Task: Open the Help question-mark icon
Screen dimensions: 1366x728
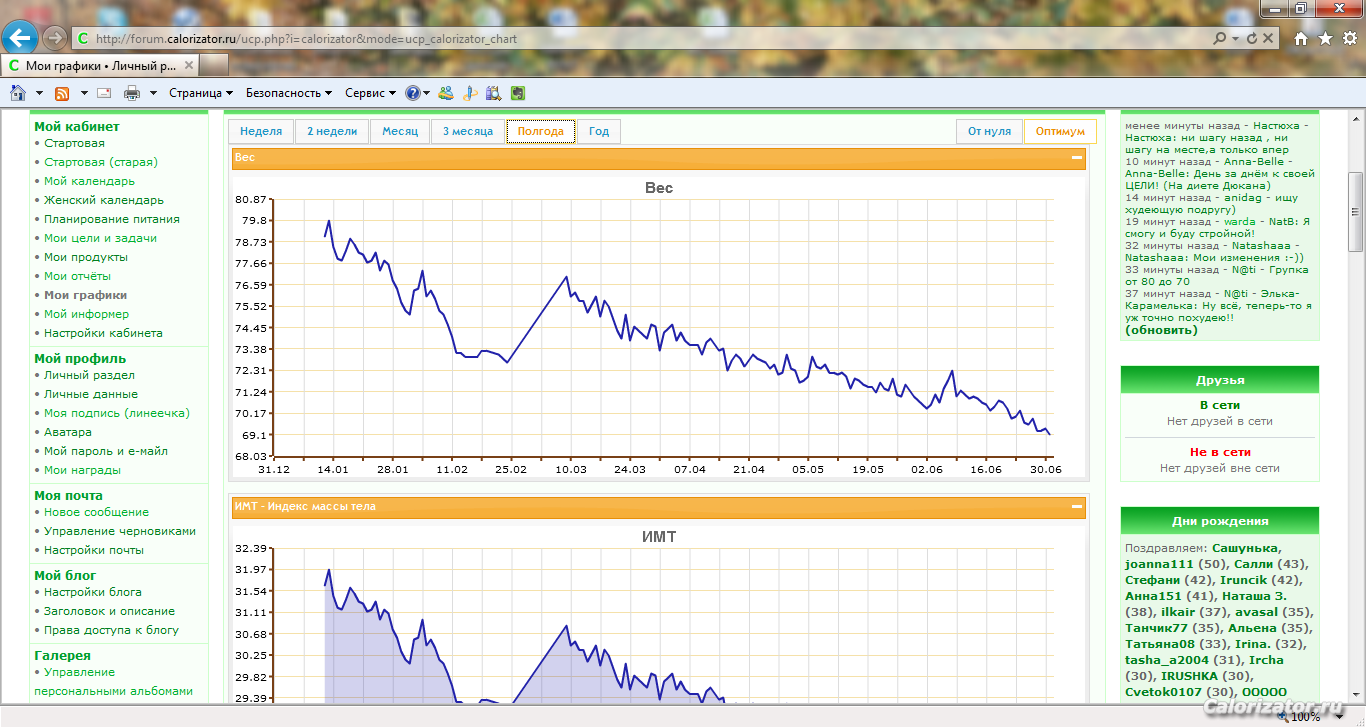Action: click(x=412, y=93)
